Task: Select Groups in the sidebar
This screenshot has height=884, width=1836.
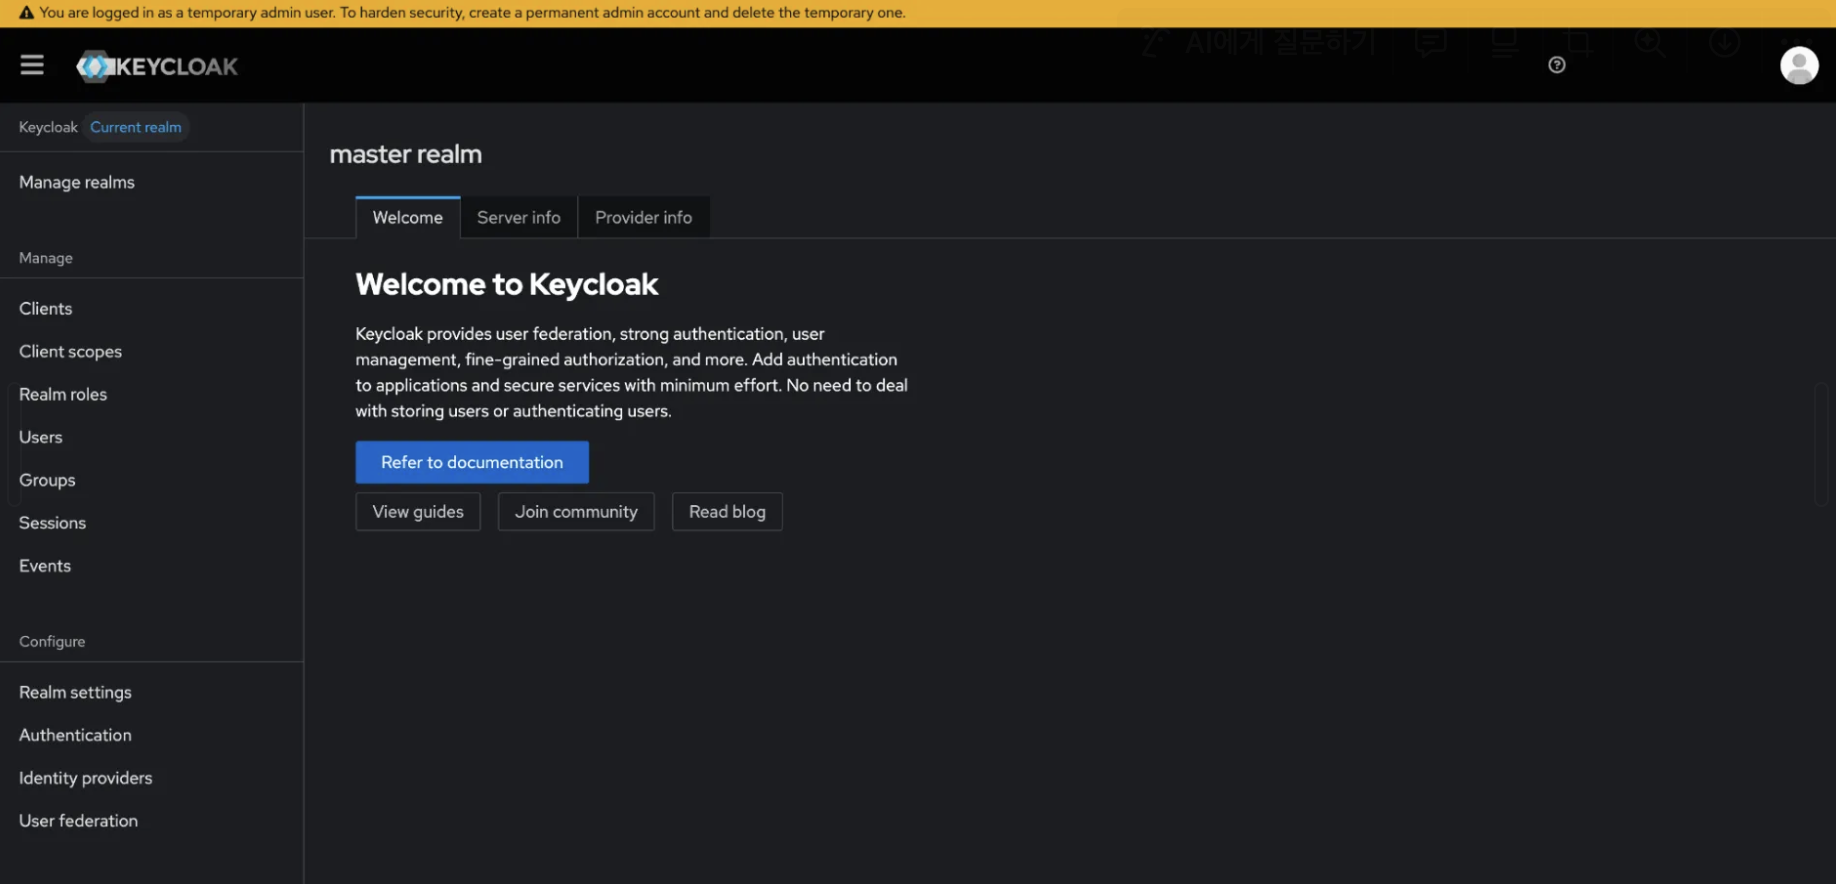Action: coord(47,480)
